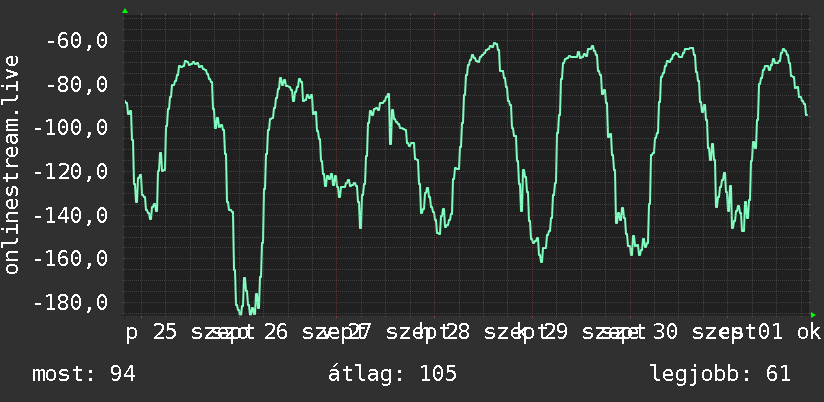824x402 pixels.
Task: Click the -160,0 y-axis label
Action: pos(70,259)
